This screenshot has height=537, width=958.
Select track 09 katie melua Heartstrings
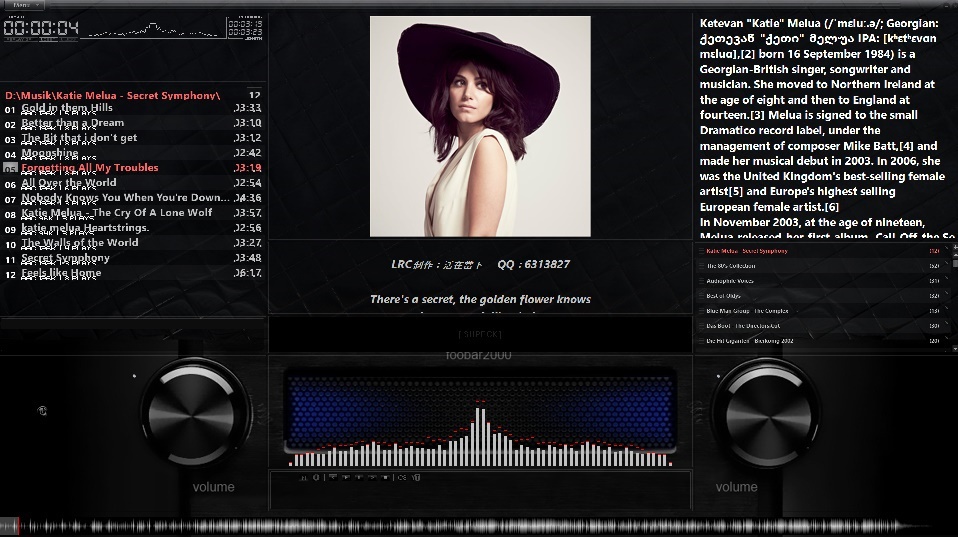pos(133,228)
